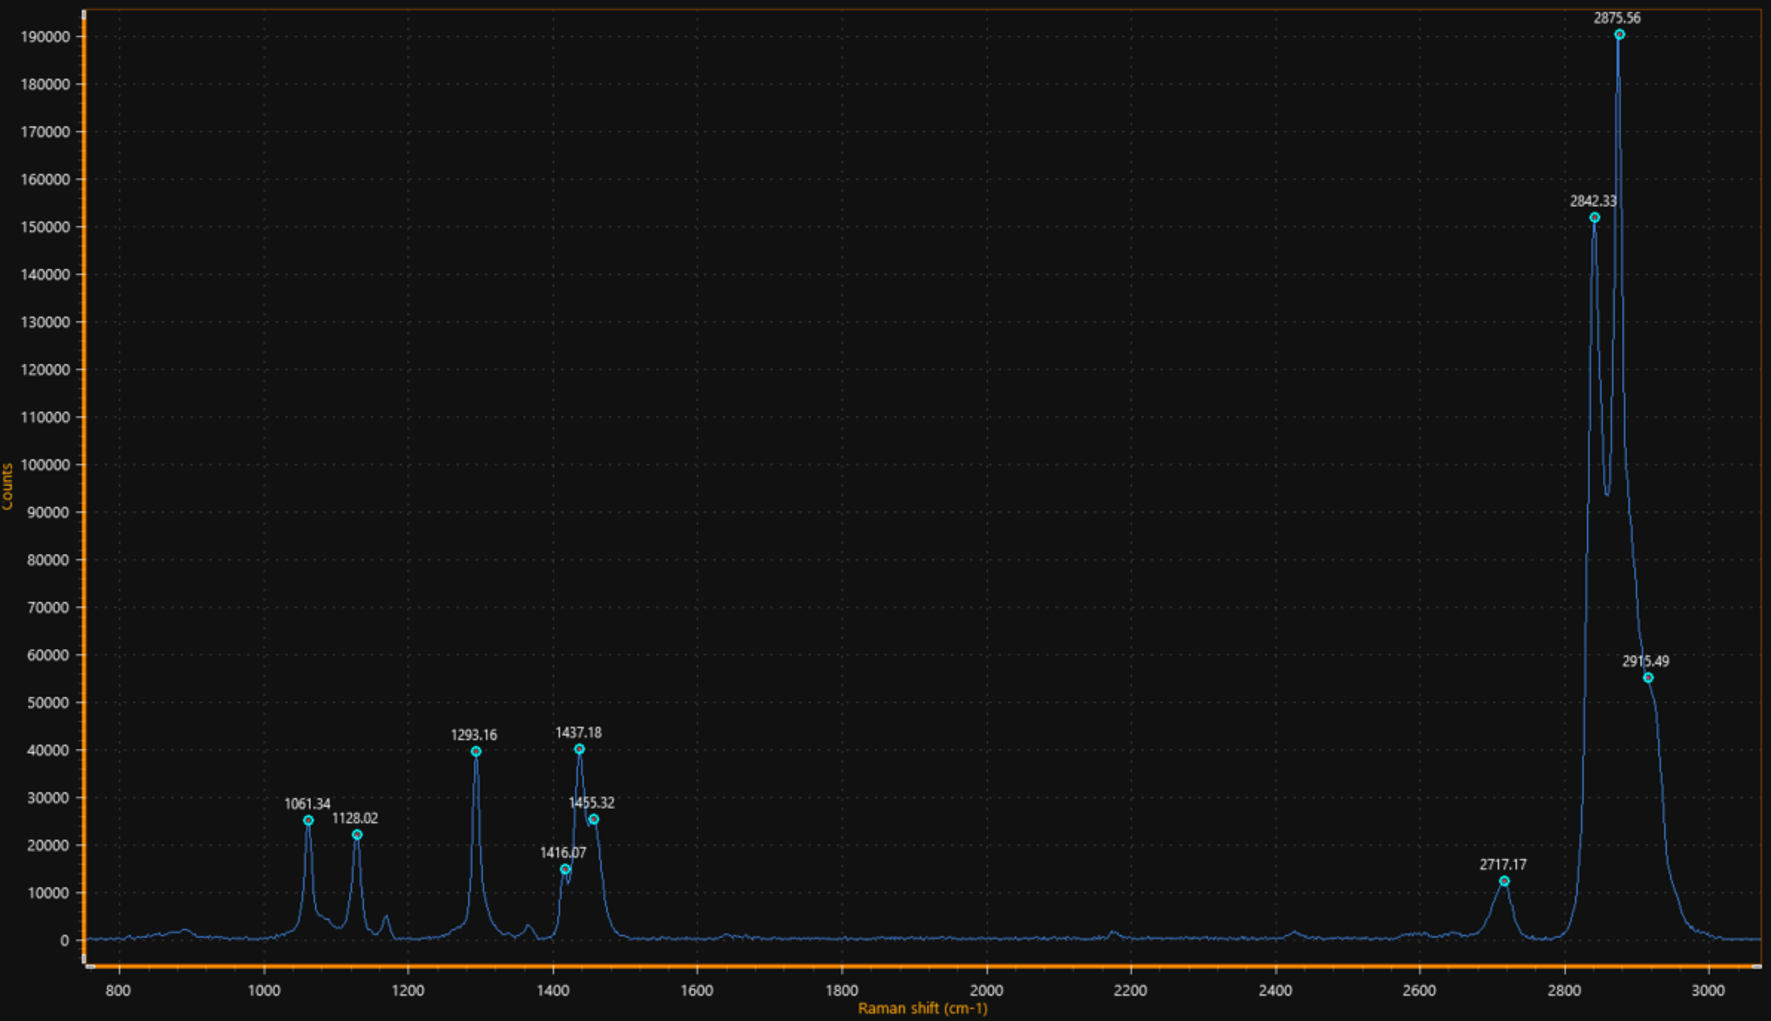Click the 1128.02 peak marker
The height and width of the screenshot is (1021, 1771).
point(357,835)
